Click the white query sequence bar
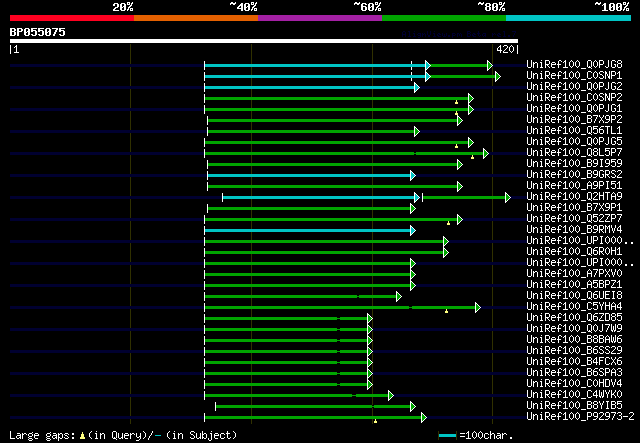640x443 pixels. pyautogui.click(x=264, y=41)
